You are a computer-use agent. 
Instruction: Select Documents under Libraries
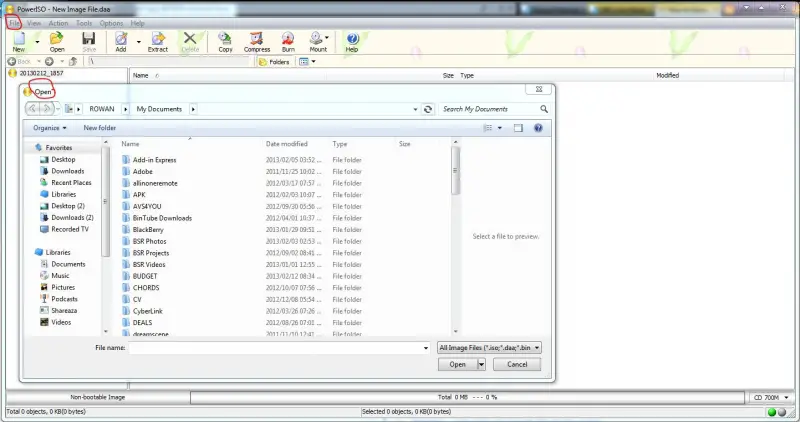tap(68, 264)
